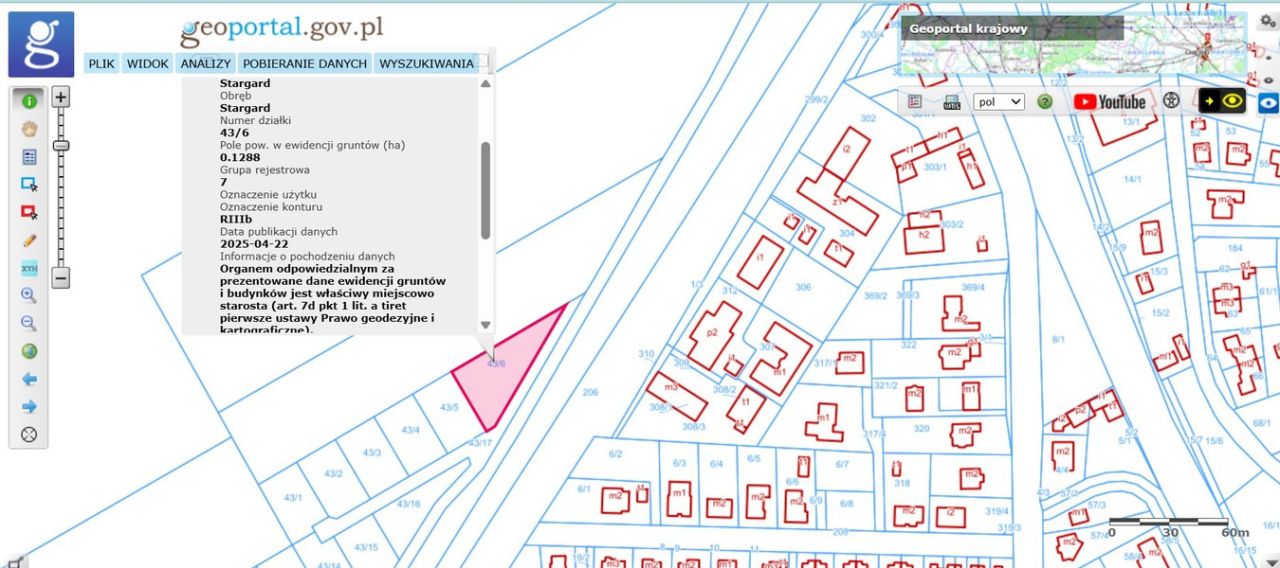Open the geoportal logo home icon
This screenshot has width=1280, height=568.
(x=41, y=44)
